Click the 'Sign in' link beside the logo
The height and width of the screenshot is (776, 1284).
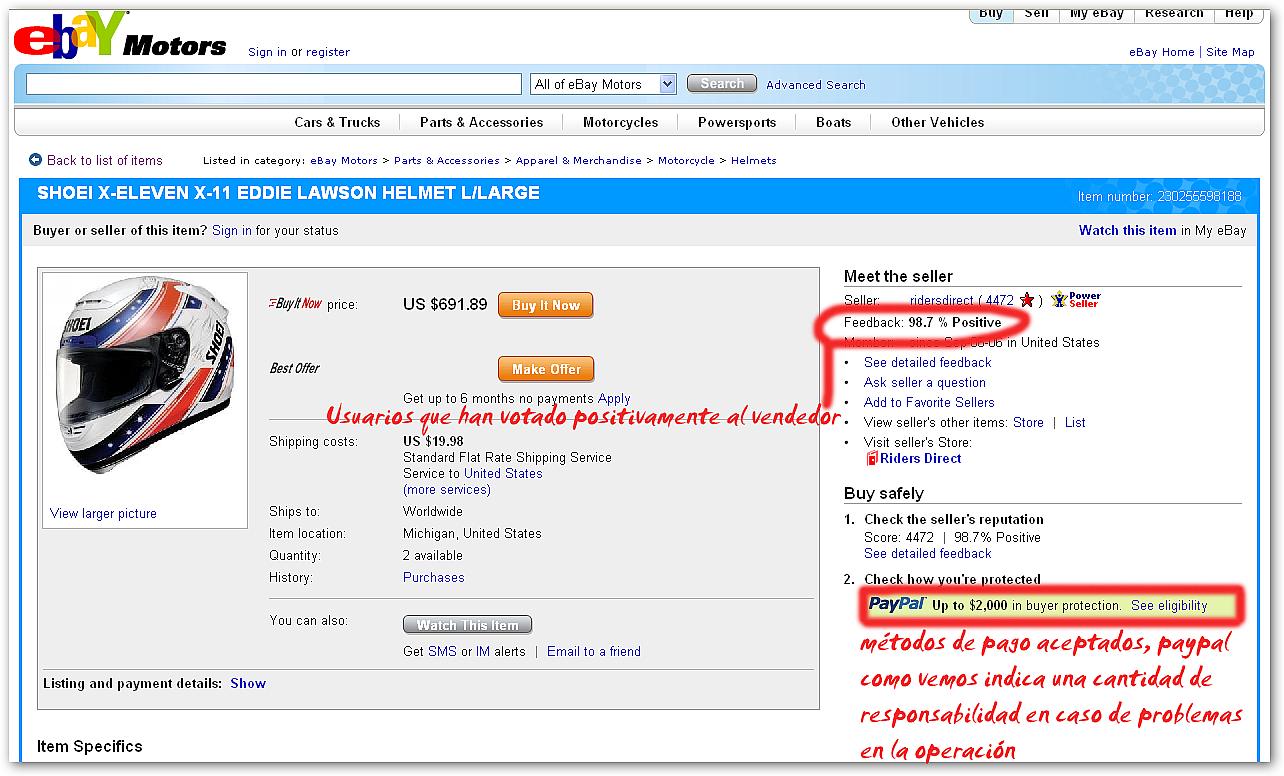click(x=267, y=52)
